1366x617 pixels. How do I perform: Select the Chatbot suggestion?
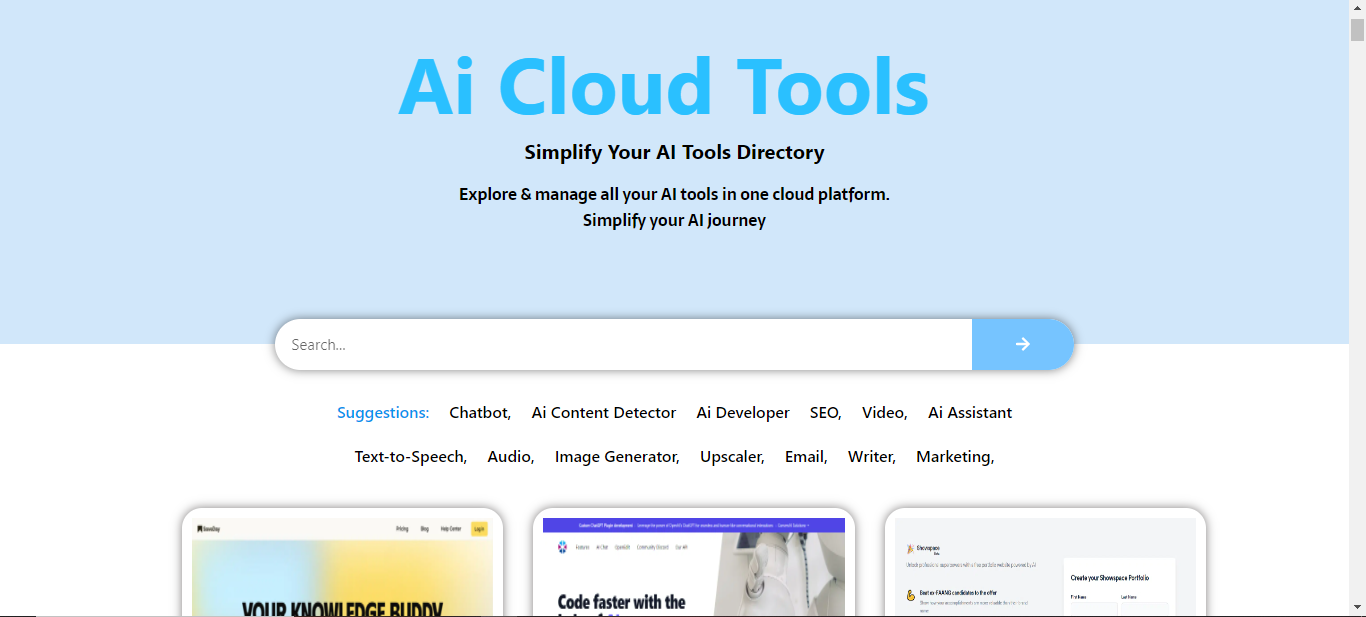pos(480,413)
